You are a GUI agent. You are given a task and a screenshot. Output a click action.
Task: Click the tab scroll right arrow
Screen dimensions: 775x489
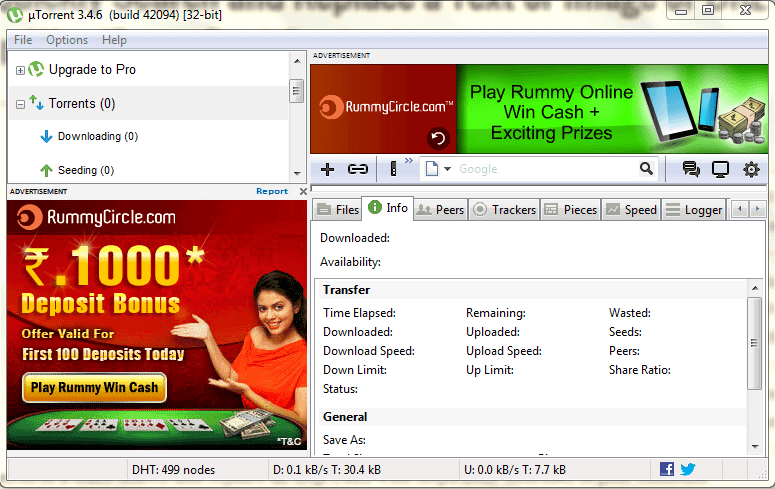[x=757, y=209]
